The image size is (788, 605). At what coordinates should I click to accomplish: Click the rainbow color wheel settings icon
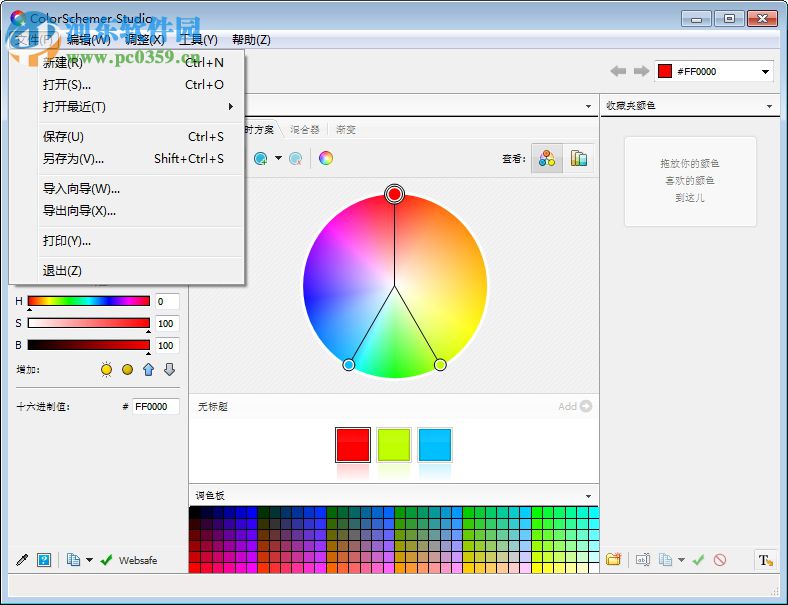pos(326,158)
